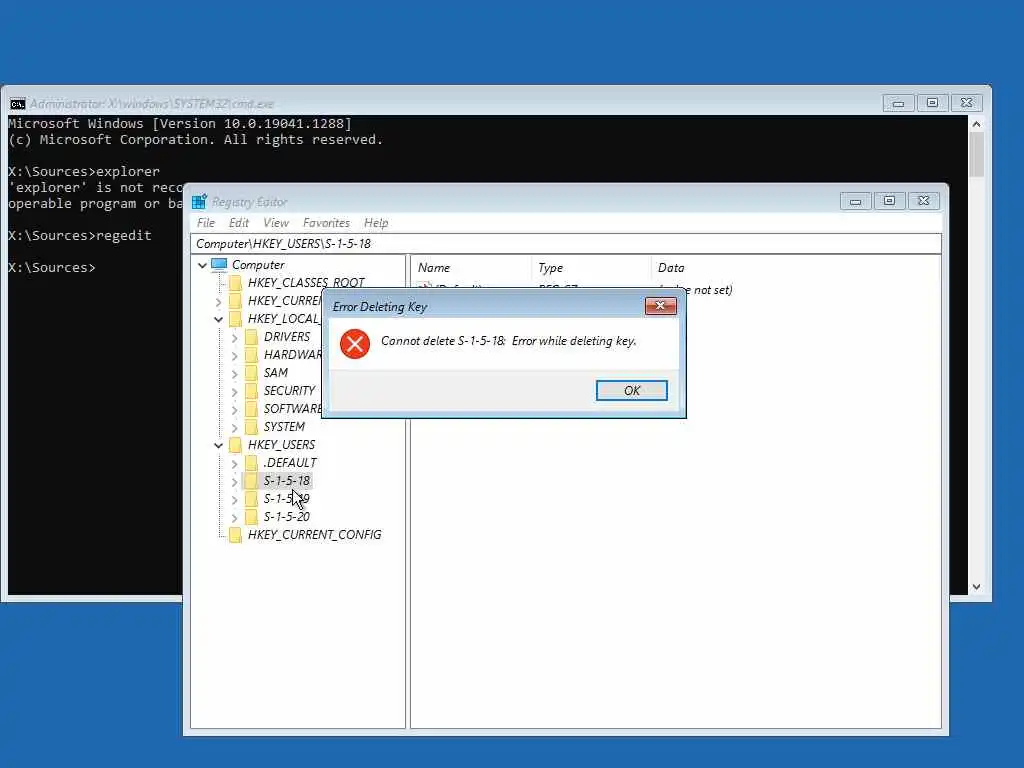
Task: Maximize the Registry Editor window
Action: pyautogui.click(x=889, y=201)
